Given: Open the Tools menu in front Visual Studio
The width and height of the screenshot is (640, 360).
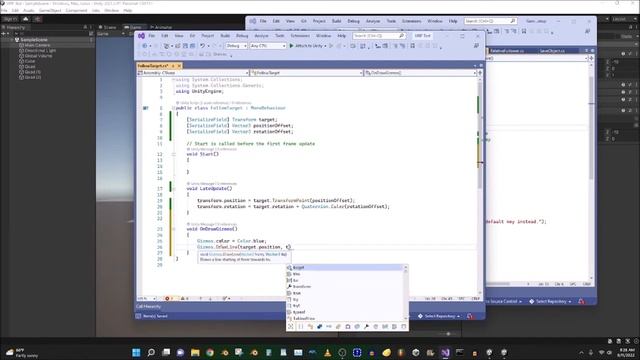Looking at the screenshot, I should click(x=280, y=36).
